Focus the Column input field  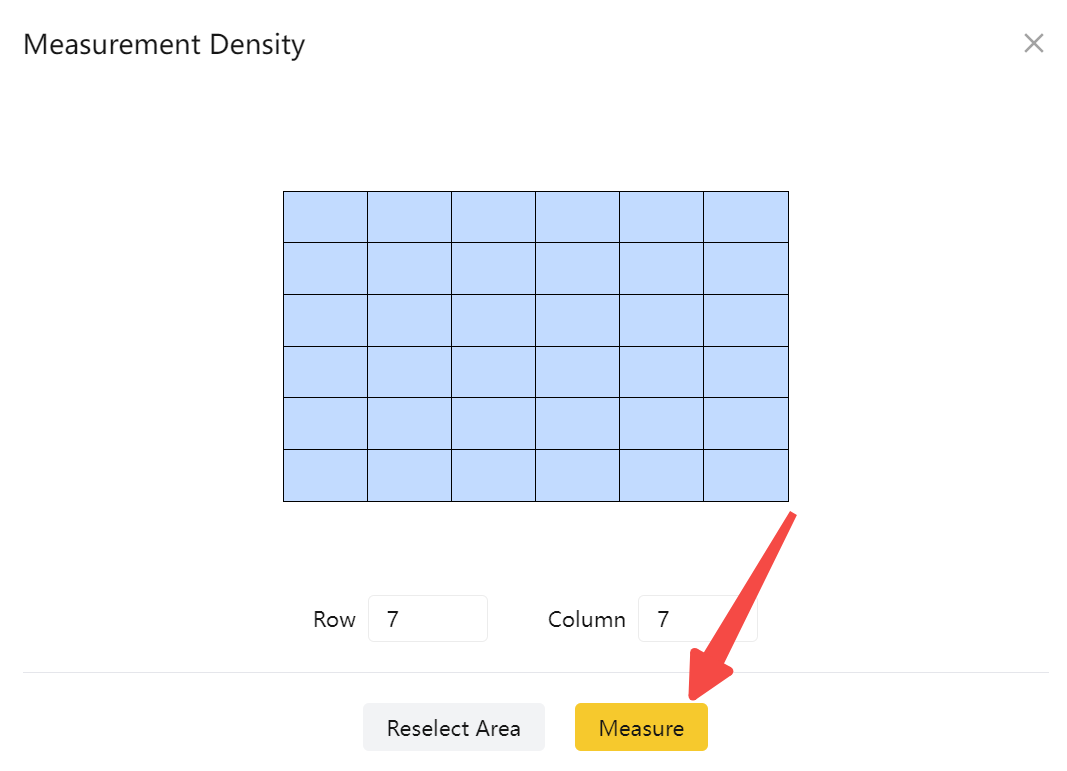click(697, 619)
